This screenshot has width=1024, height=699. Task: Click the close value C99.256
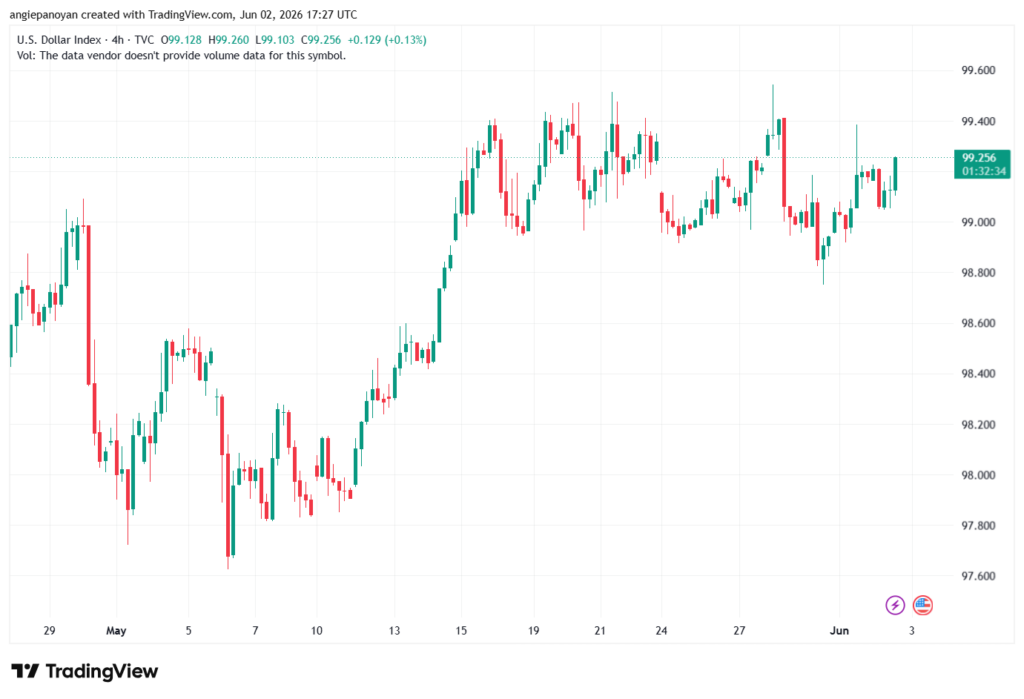[x=321, y=40]
